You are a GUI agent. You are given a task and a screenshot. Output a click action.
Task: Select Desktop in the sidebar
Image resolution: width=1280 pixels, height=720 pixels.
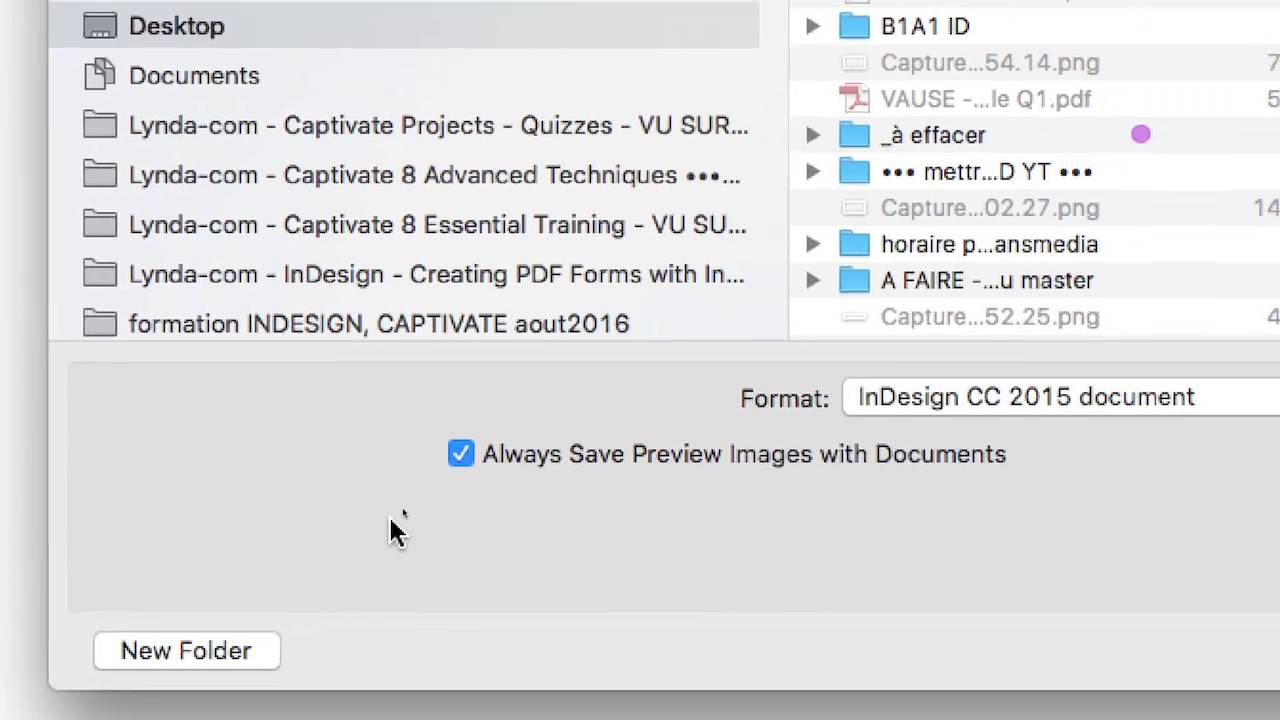[177, 27]
